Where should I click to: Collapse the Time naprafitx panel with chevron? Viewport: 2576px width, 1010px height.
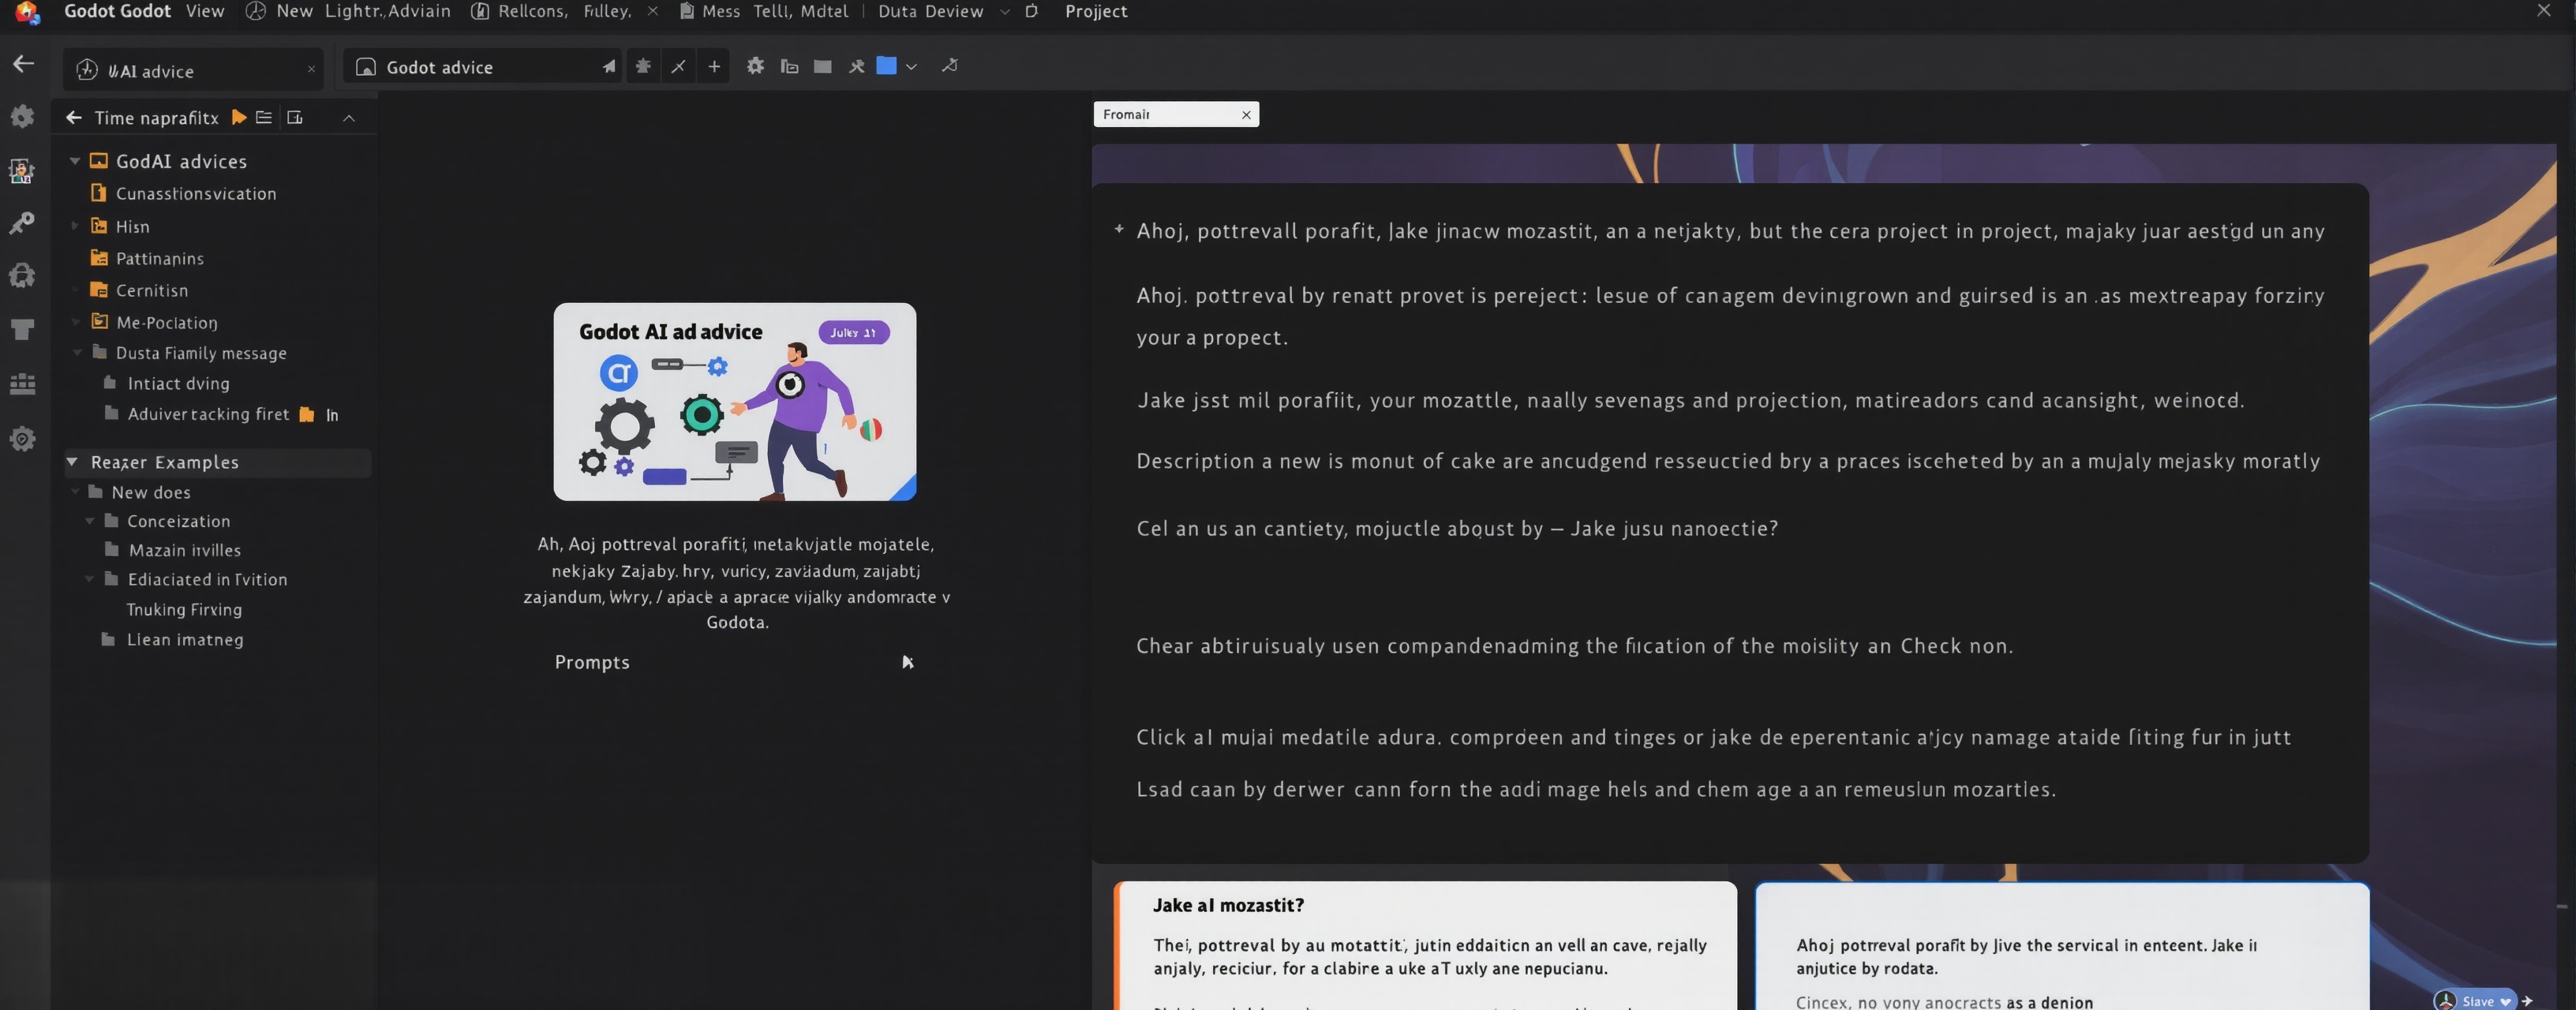[x=349, y=118]
